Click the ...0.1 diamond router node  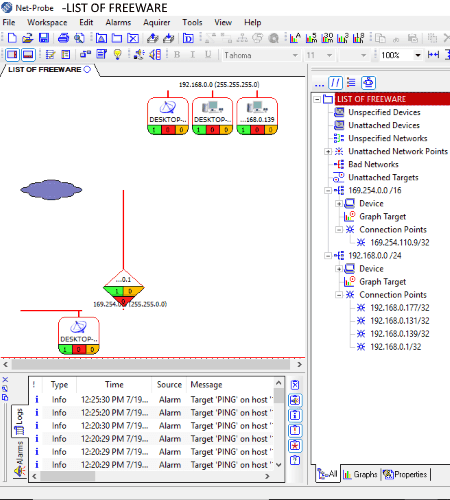point(124,288)
